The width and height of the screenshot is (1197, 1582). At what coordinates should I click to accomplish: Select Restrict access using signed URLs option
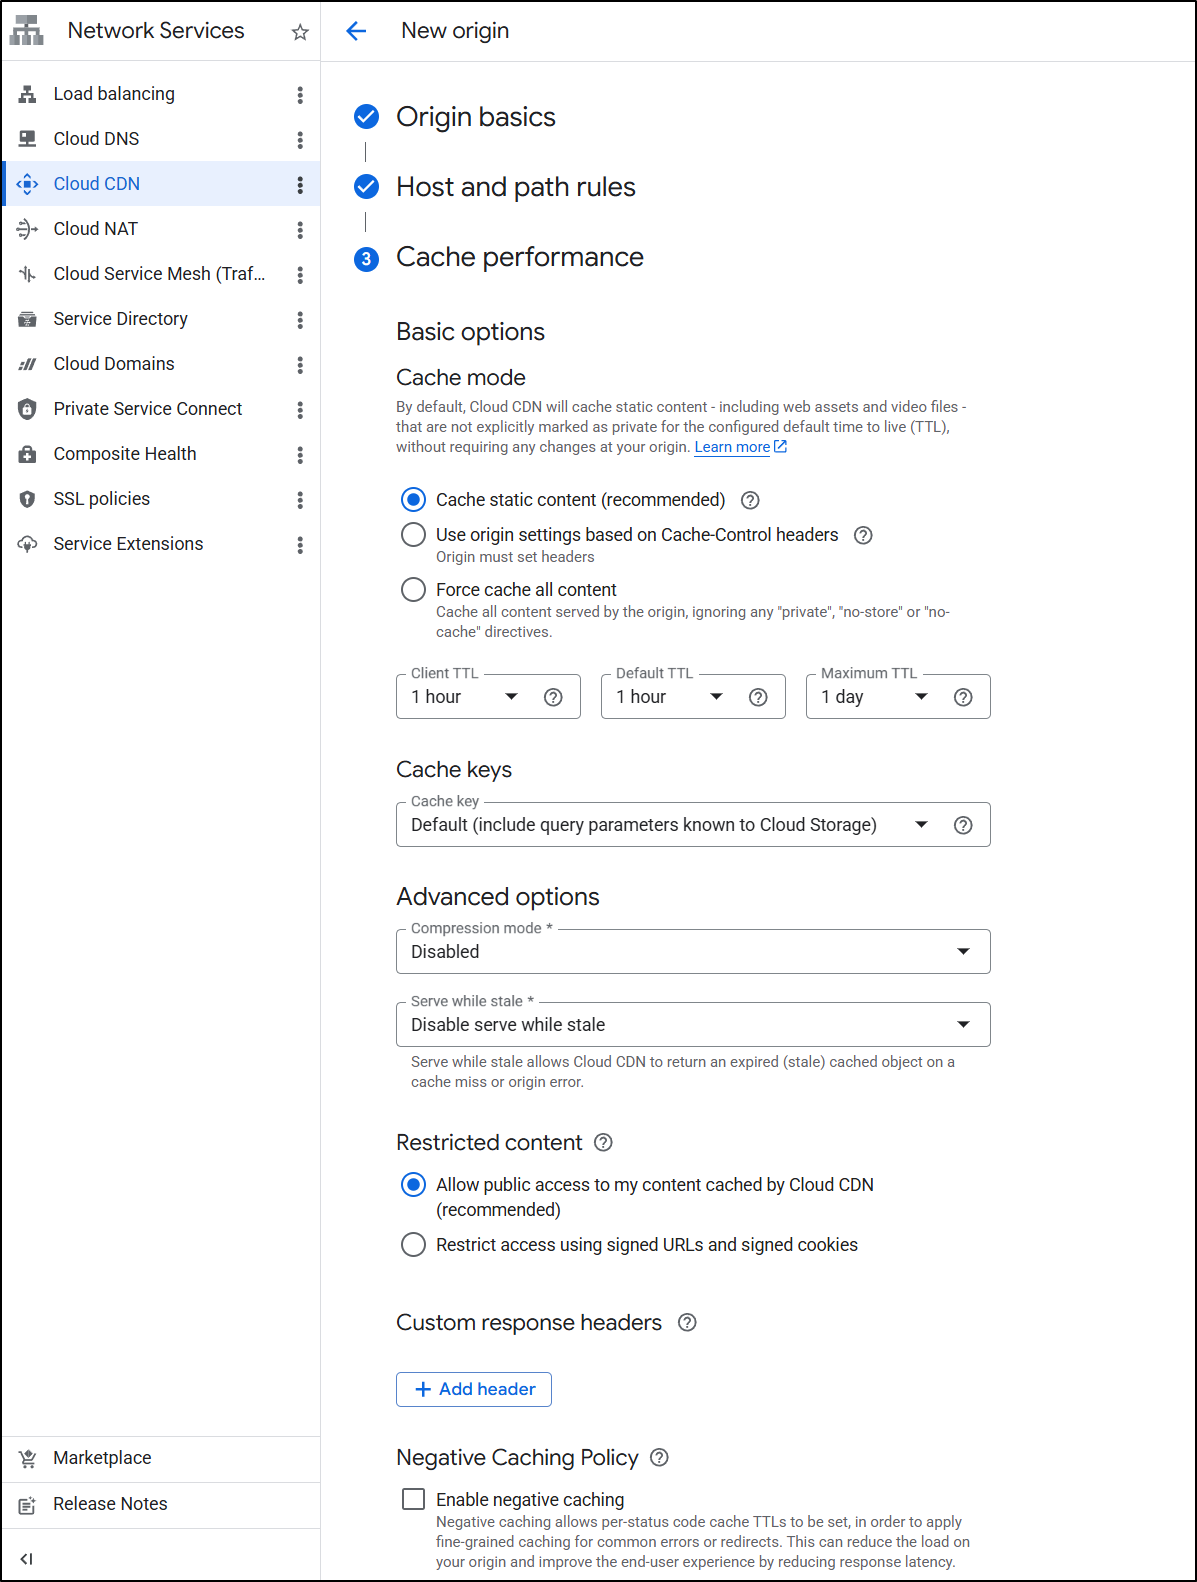[413, 1245]
